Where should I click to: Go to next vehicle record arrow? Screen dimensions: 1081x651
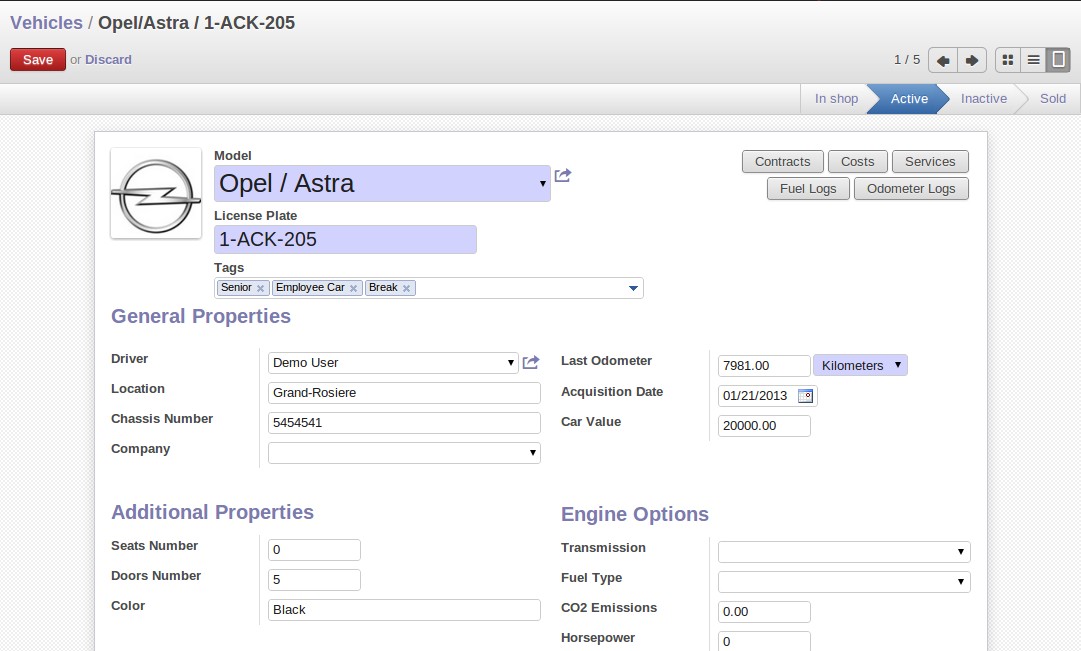point(972,60)
